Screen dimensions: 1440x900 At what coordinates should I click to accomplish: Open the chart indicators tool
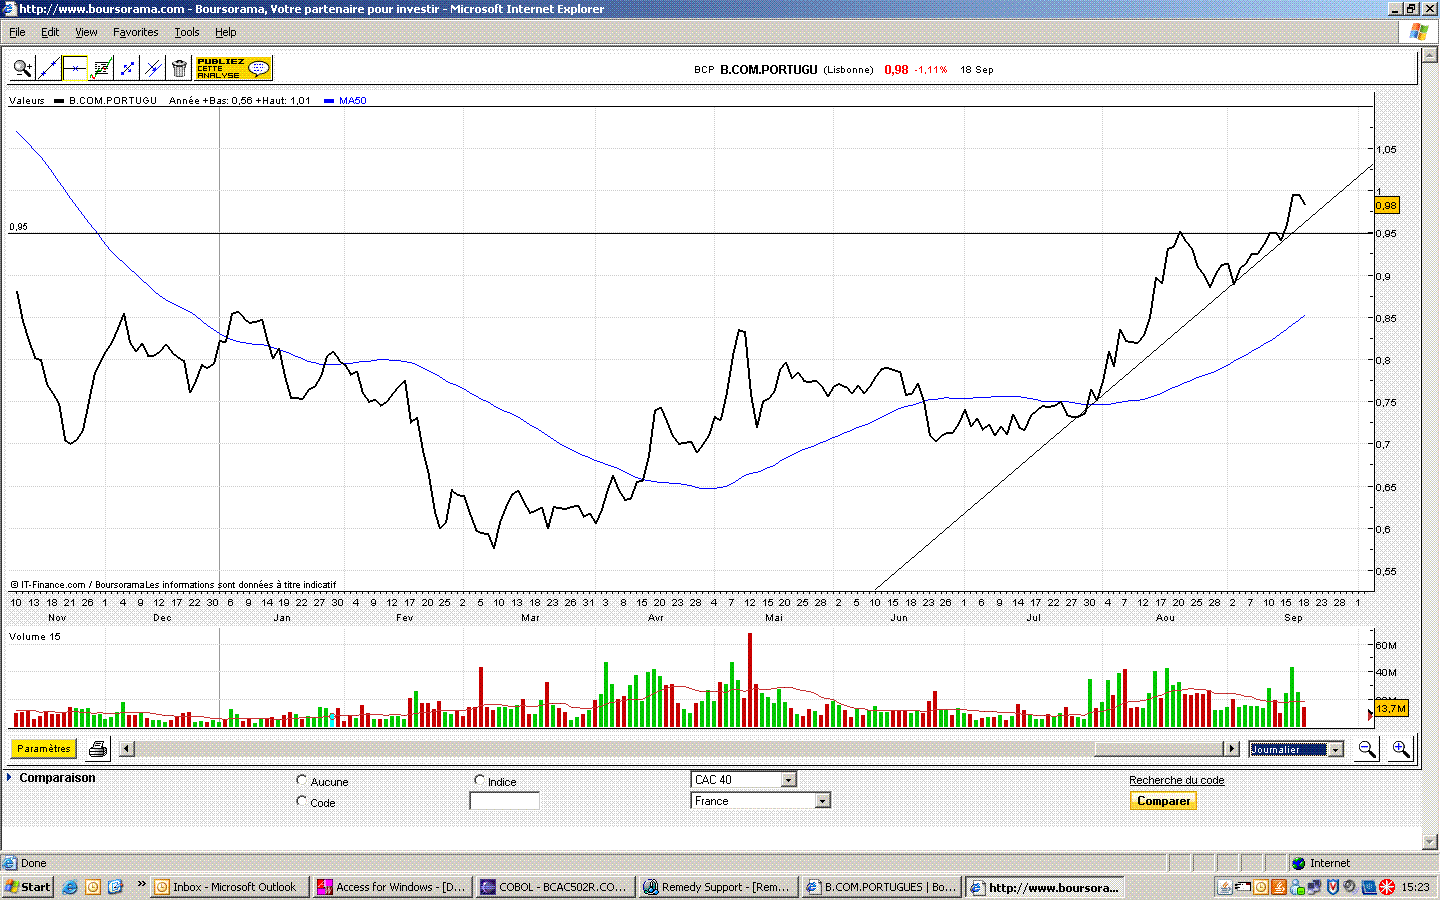click(x=101, y=69)
